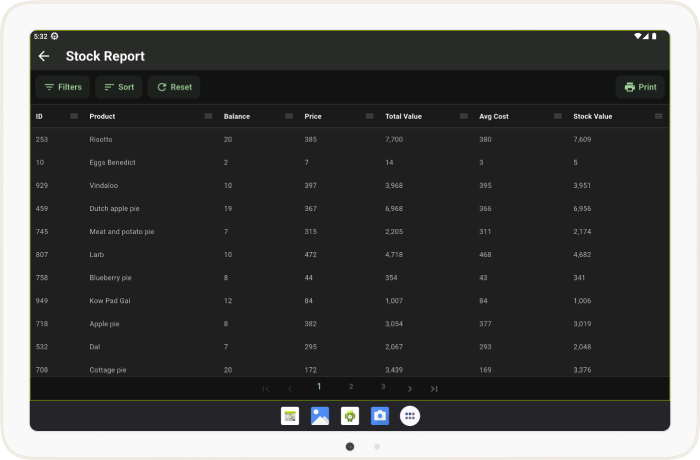Screen dimensions: 700x460
Task: Select Meat and potato pie row
Action: (350, 231)
